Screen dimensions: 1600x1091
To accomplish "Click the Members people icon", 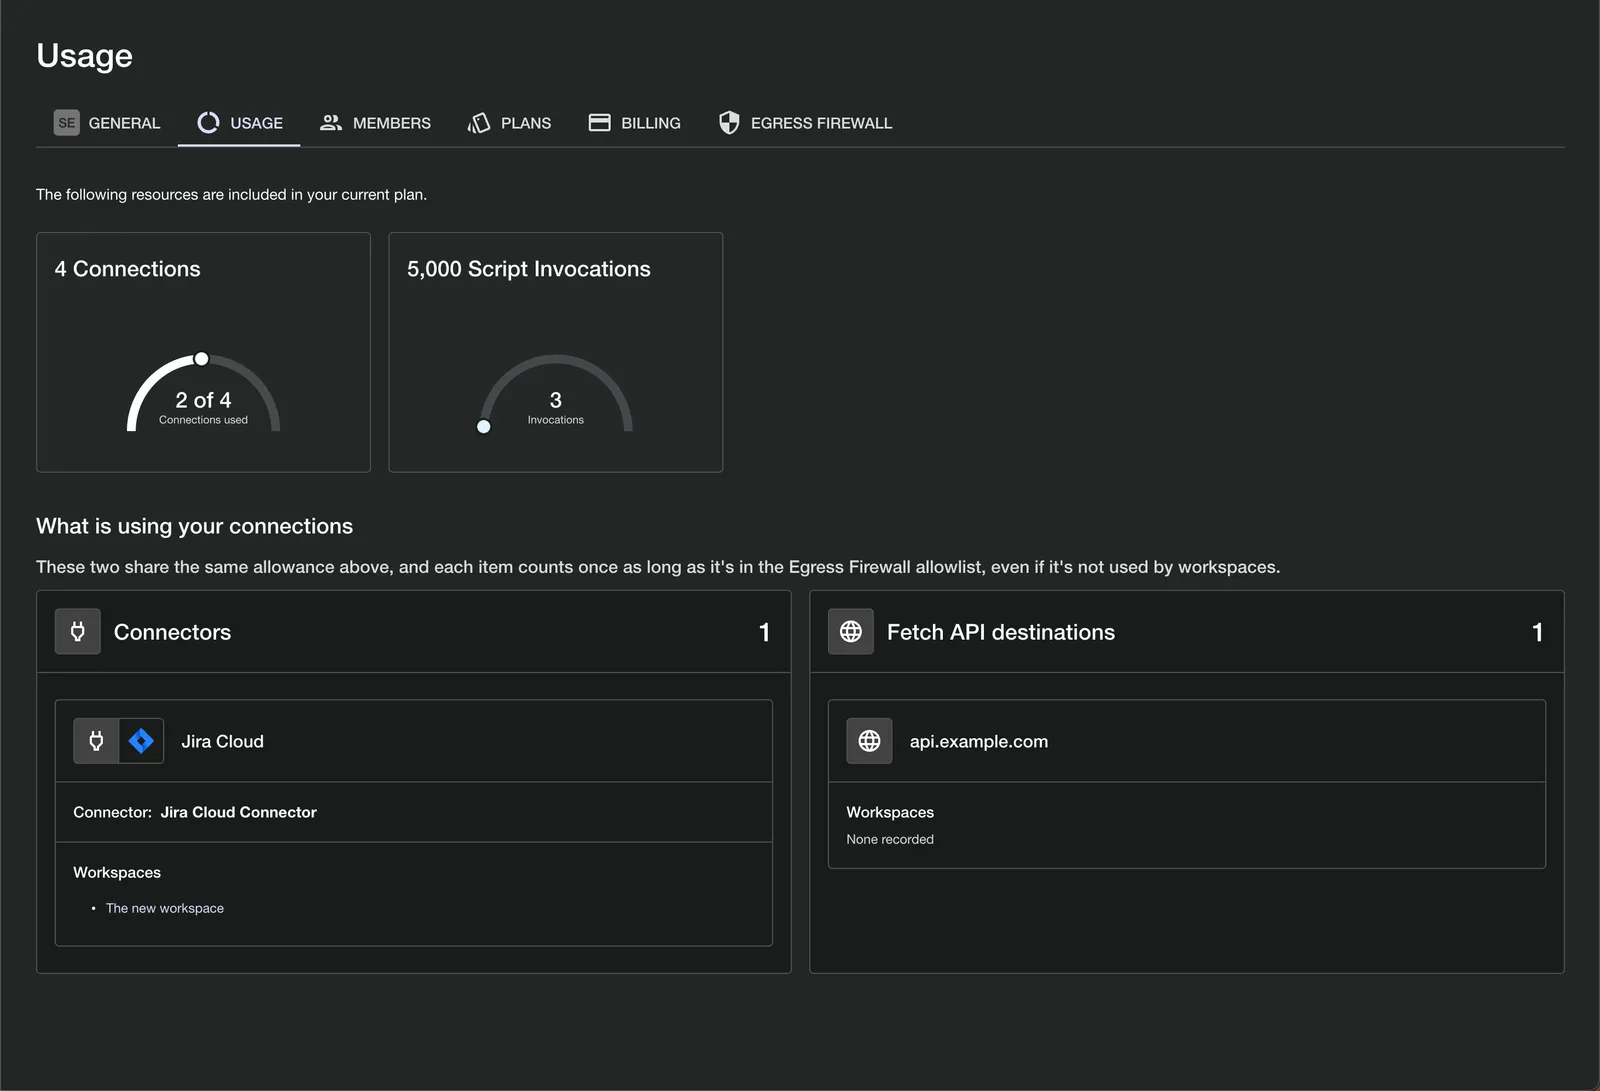I will [x=331, y=123].
